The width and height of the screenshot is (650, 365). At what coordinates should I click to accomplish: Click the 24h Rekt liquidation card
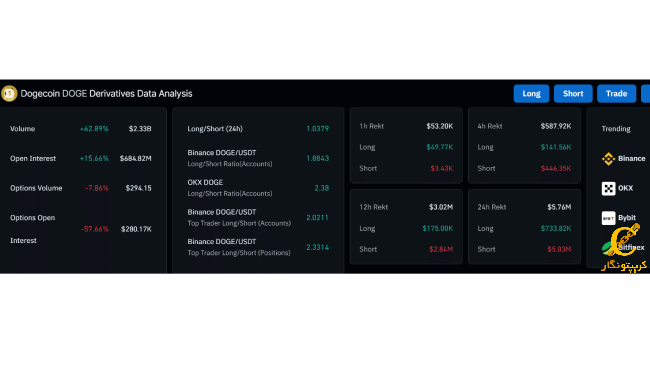[524, 226]
